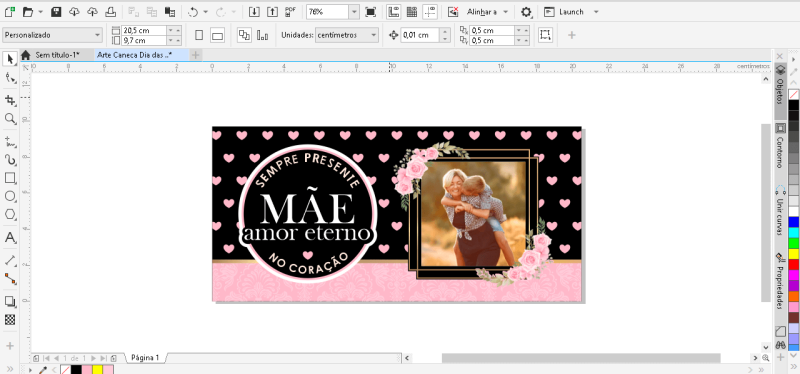Select the Parallel Dimension line tool
The height and width of the screenshot is (374, 800).
click(x=10, y=260)
